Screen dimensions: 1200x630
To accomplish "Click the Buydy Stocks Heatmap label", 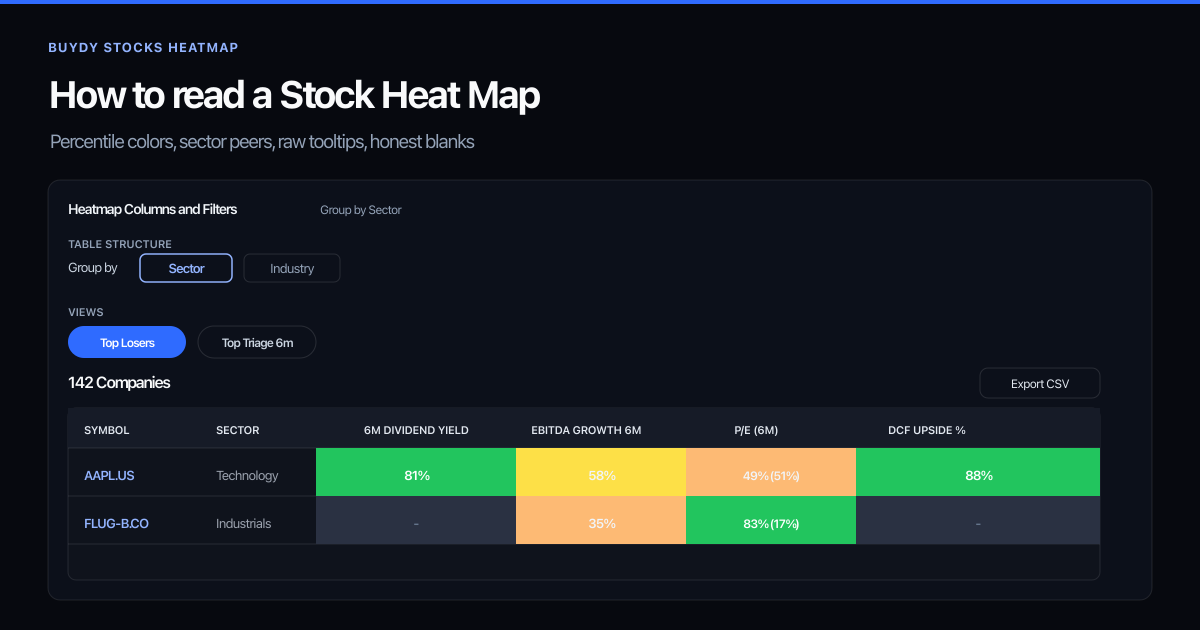I will 143,47.
